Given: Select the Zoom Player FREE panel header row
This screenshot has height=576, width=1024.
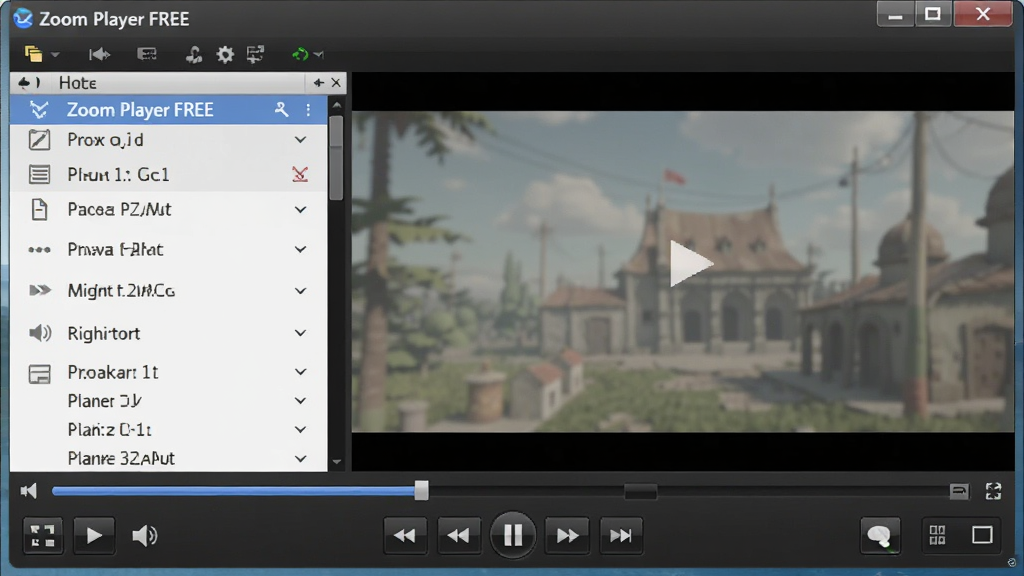Looking at the screenshot, I should pyautogui.click(x=168, y=110).
